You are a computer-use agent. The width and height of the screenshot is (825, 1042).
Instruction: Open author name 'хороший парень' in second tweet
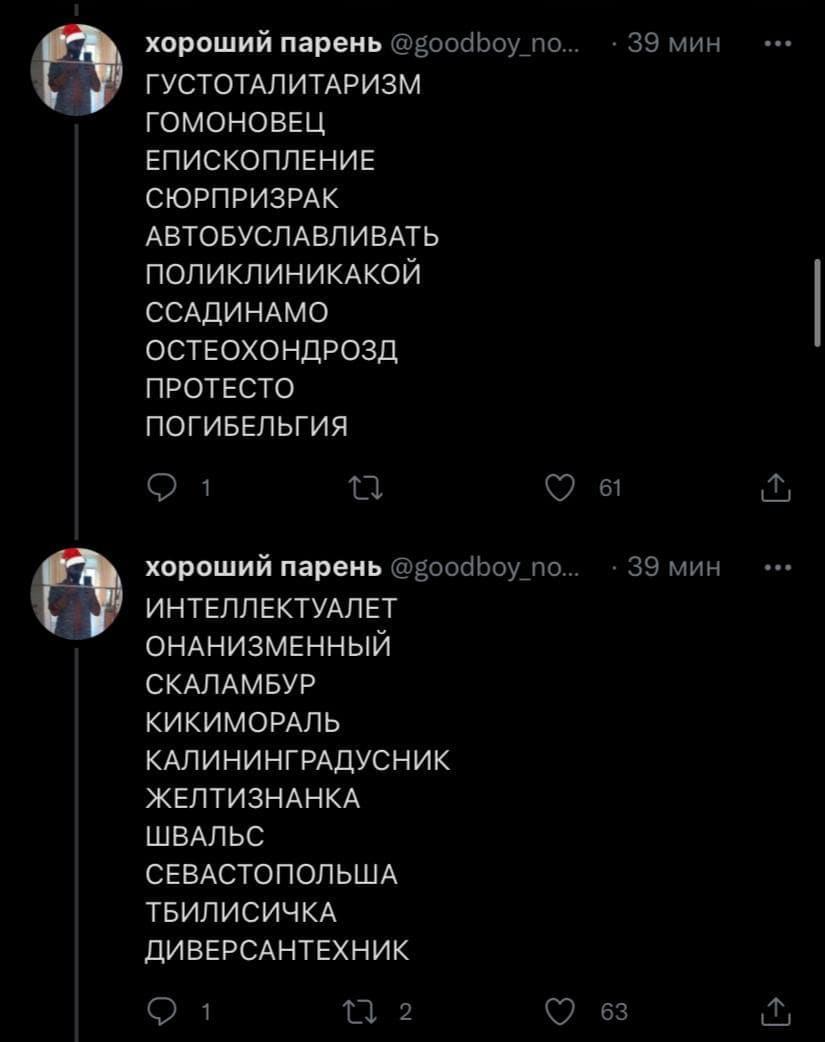(264, 568)
